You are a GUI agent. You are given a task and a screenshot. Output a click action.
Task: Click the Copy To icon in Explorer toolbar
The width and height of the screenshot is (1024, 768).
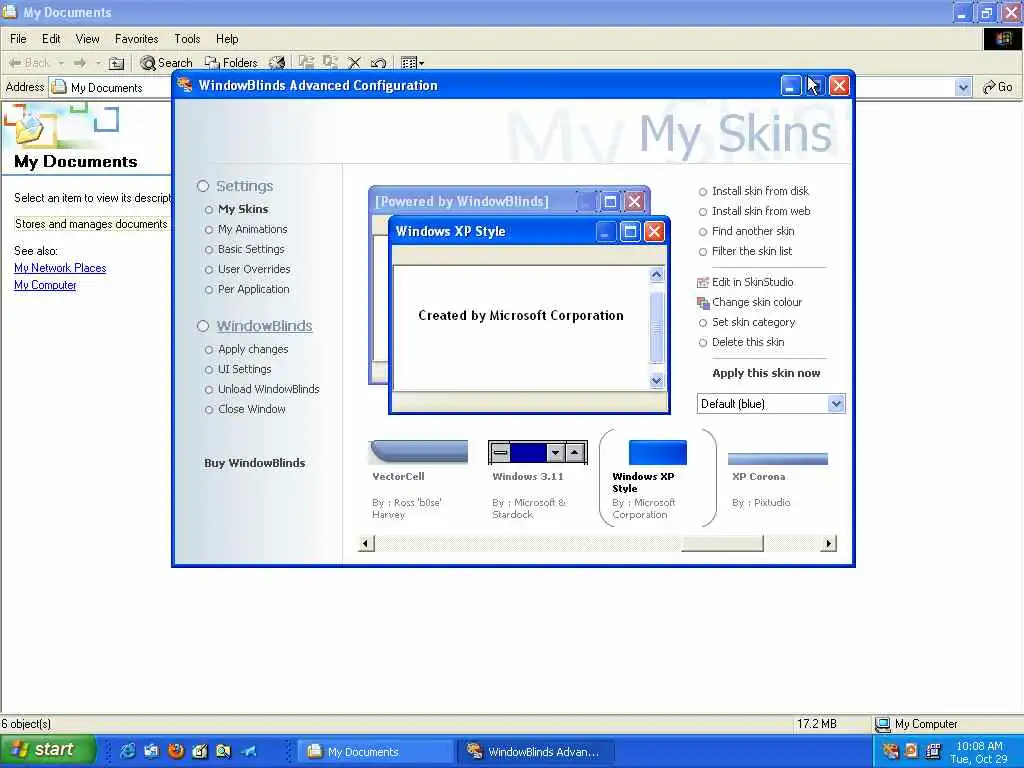[x=330, y=62]
